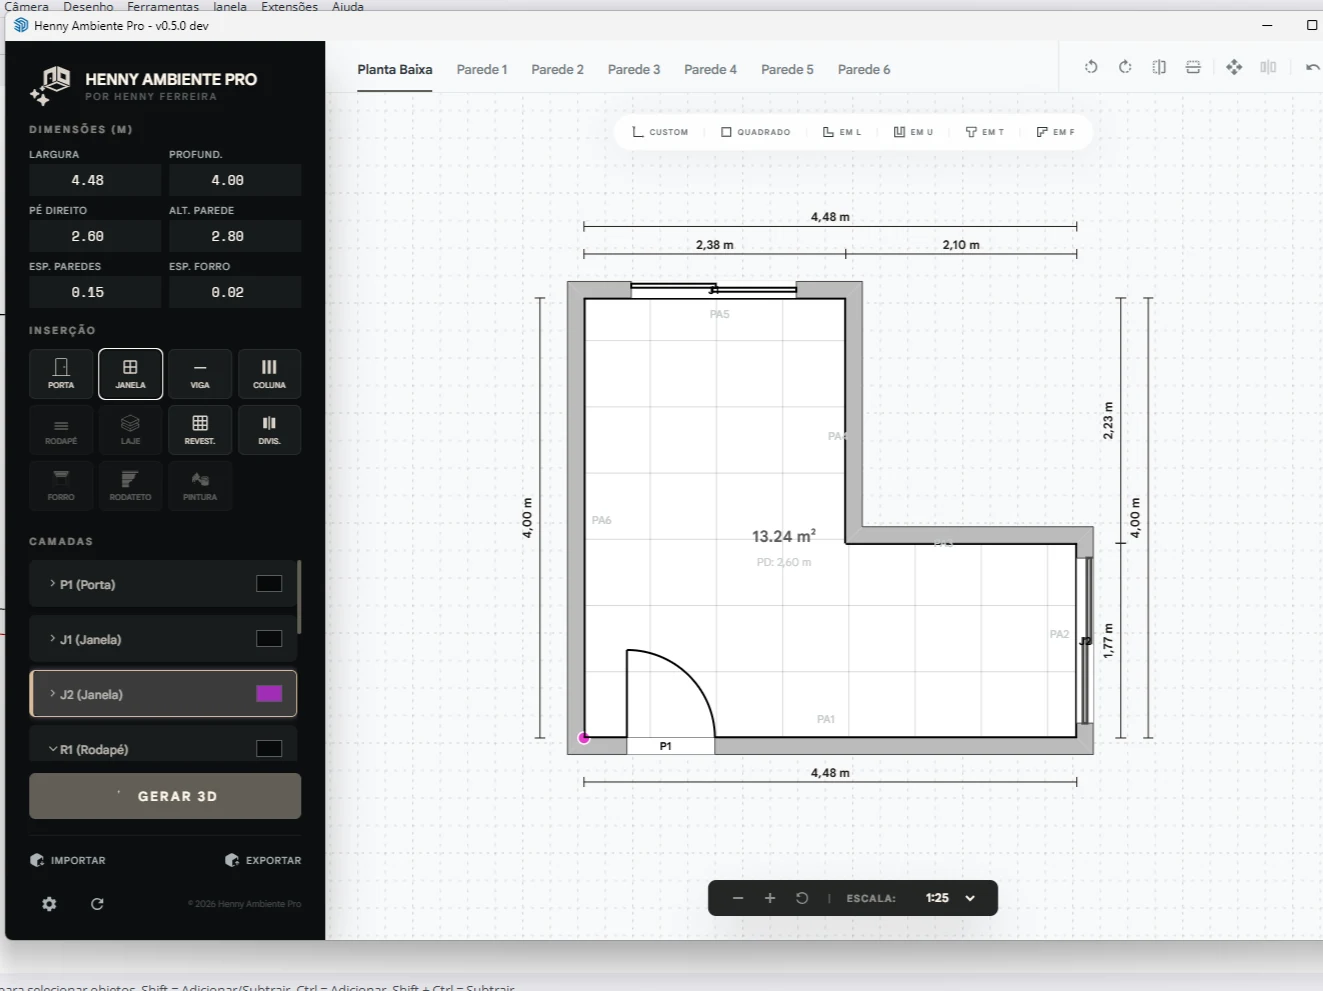Click the P1 (Porta) color swatch

pos(269,584)
